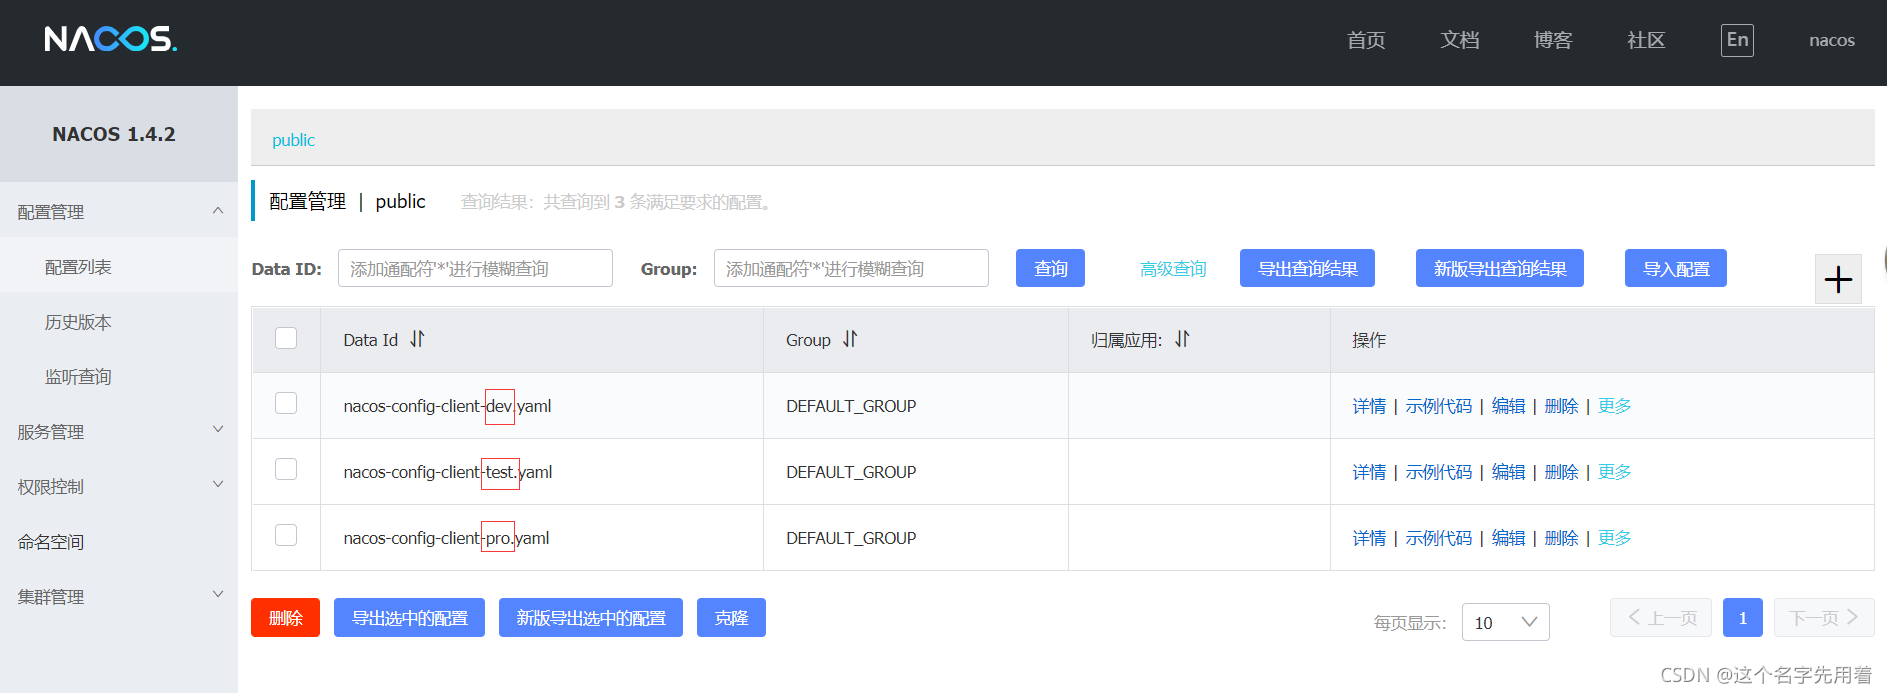Expand the 权限控制 sidebar section
Screen dimensions: 1887x693
pyautogui.click(x=119, y=486)
